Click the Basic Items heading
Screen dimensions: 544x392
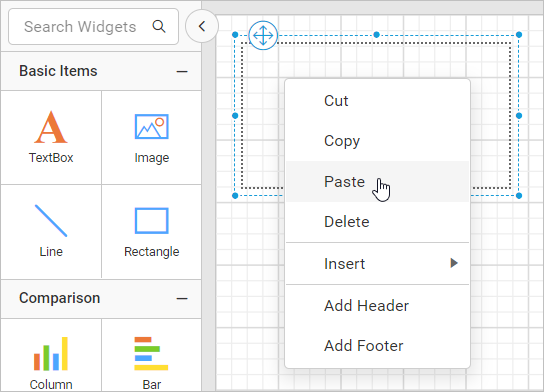pyautogui.click(x=58, y=71)
